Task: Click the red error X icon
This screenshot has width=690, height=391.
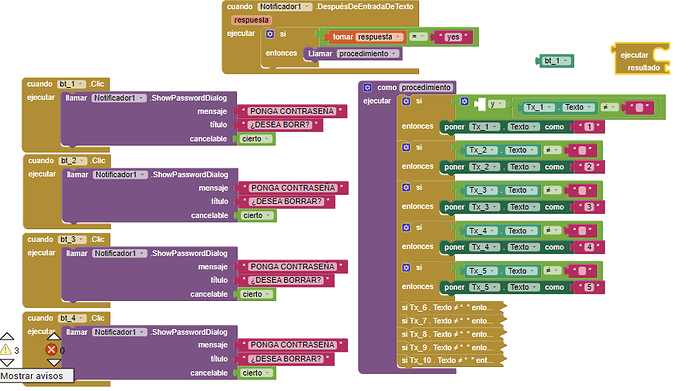Action: [51, 350]
